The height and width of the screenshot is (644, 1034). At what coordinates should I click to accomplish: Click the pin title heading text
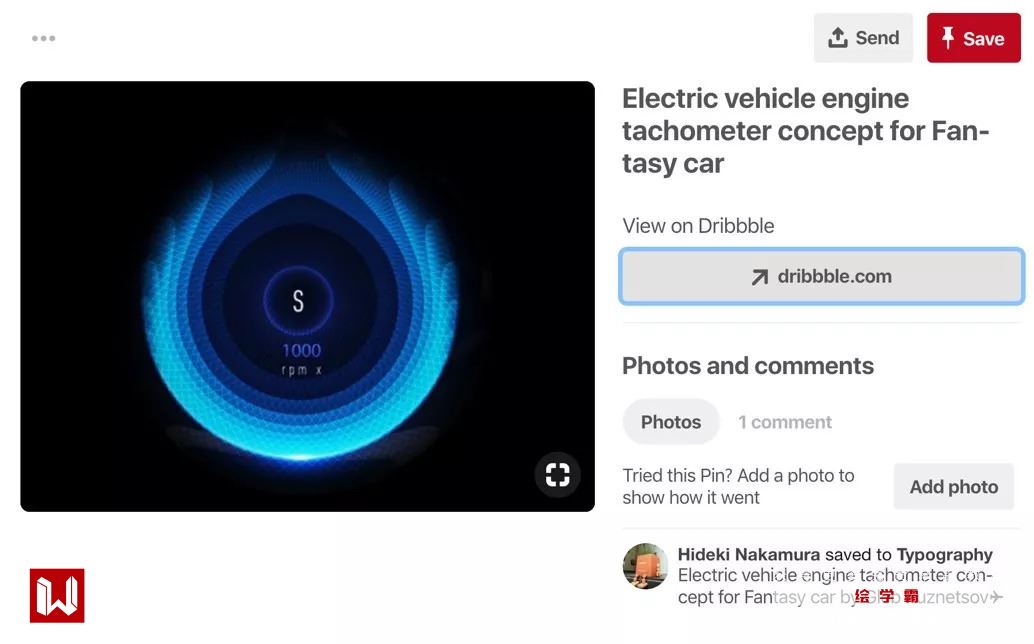pos(805,131)
